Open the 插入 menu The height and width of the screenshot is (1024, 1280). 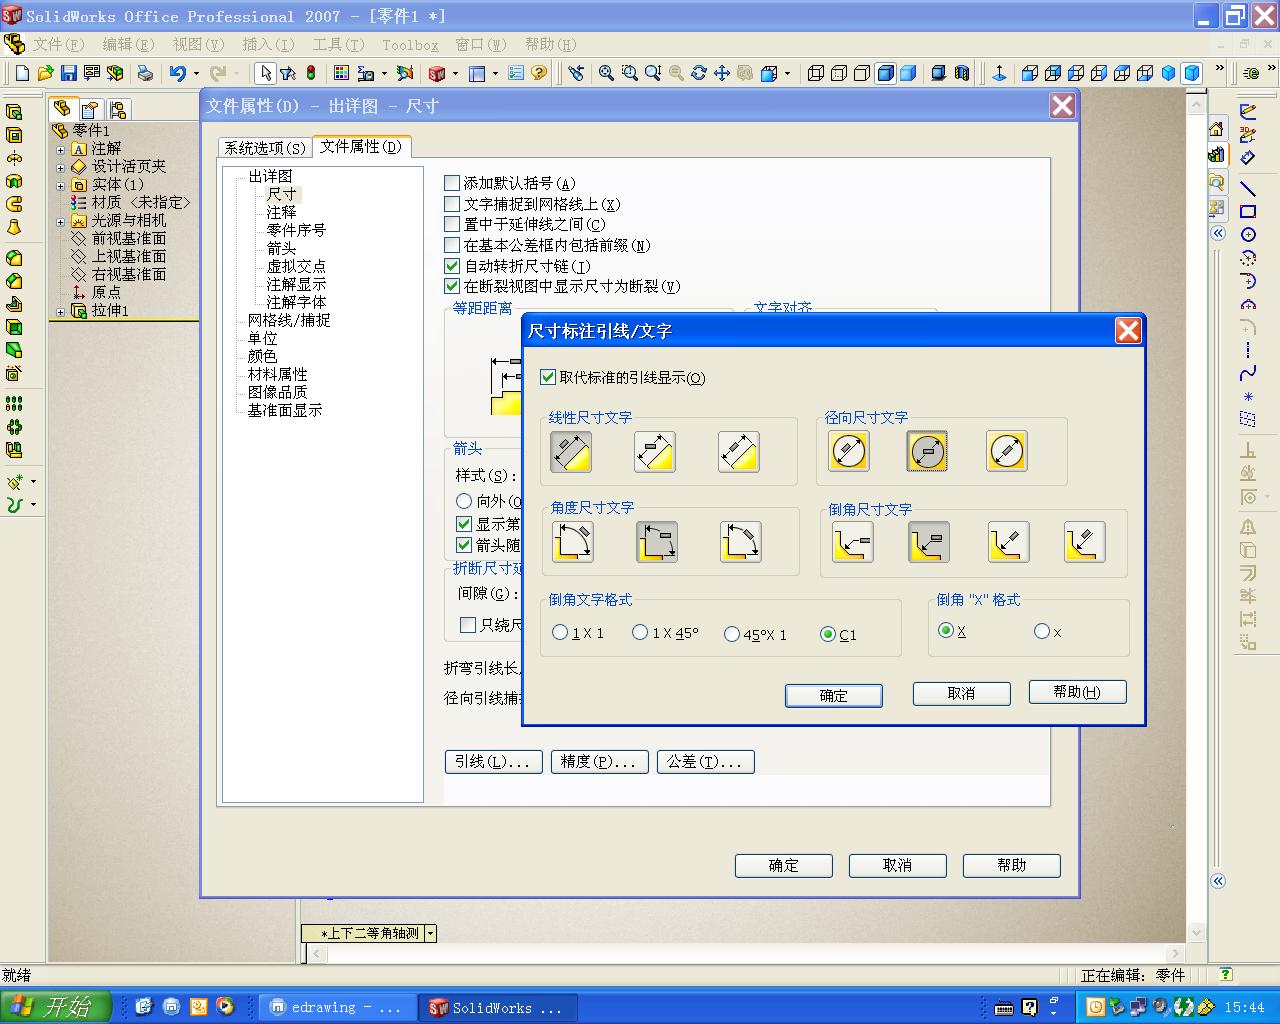(x=268, y=44)
